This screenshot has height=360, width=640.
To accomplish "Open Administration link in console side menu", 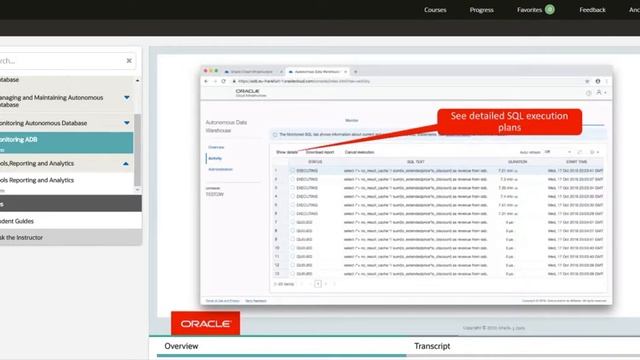I will point(220,169).
